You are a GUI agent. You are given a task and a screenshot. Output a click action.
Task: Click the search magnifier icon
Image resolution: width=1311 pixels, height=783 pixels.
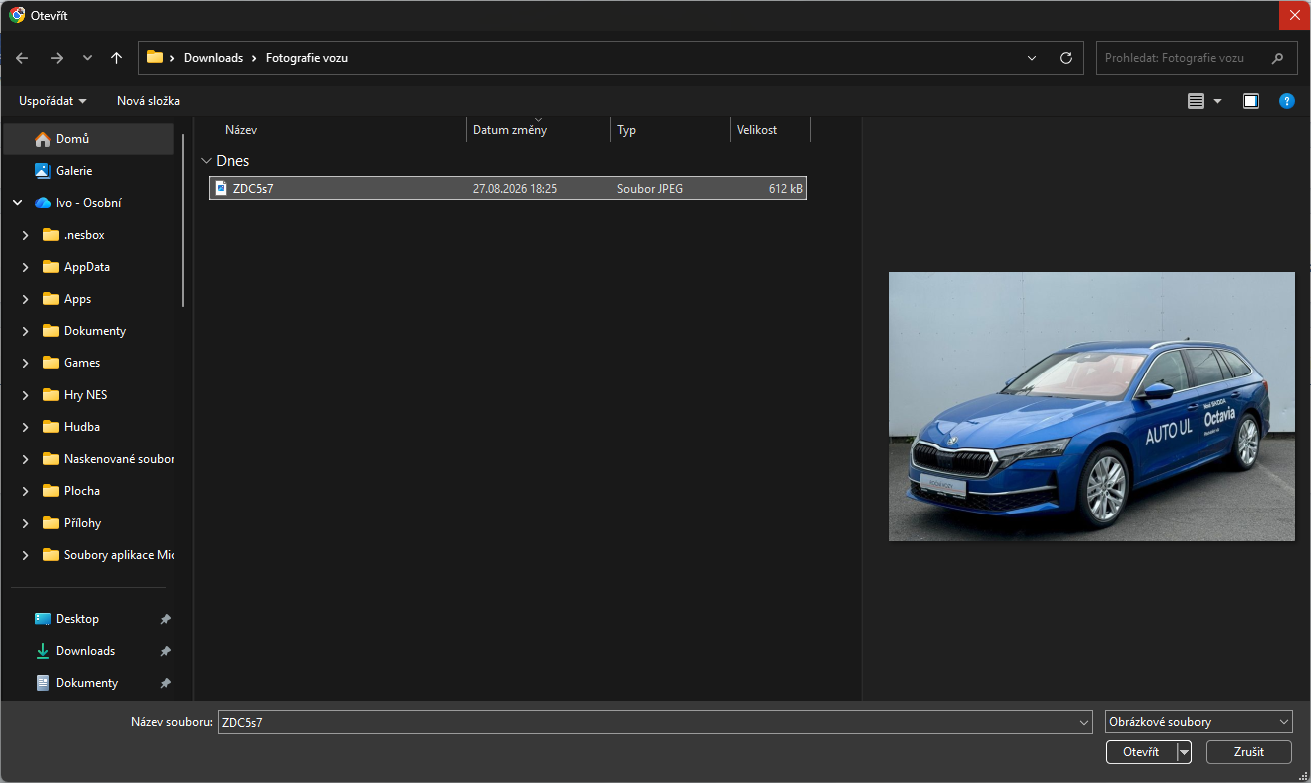[1277, 58]
